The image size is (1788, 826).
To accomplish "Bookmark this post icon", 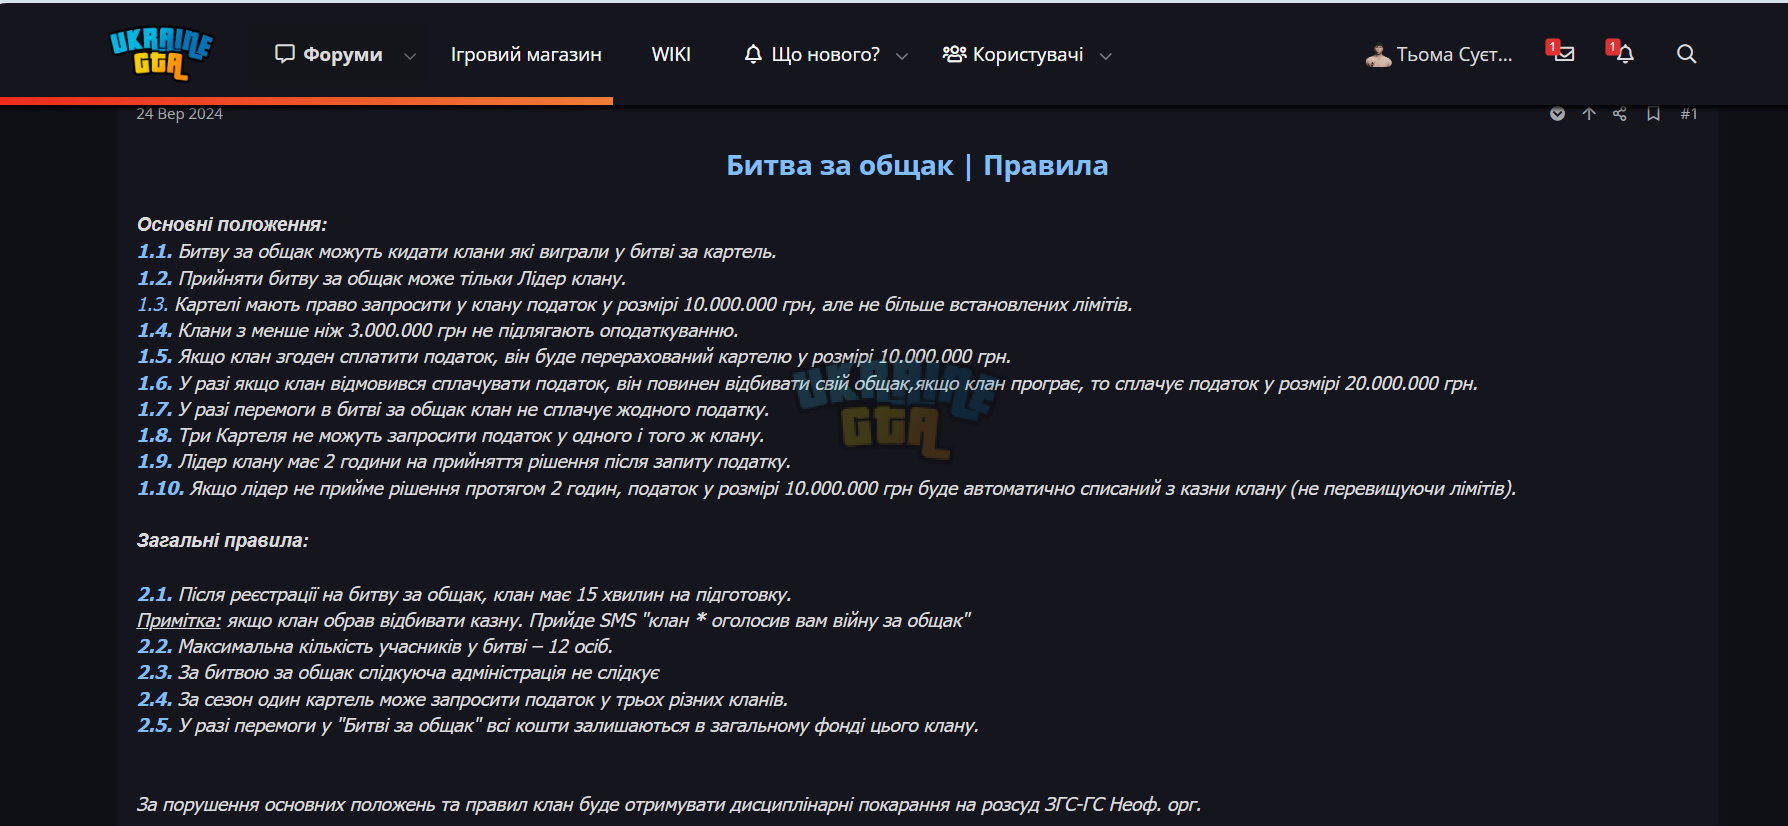I will [1654, 114].
